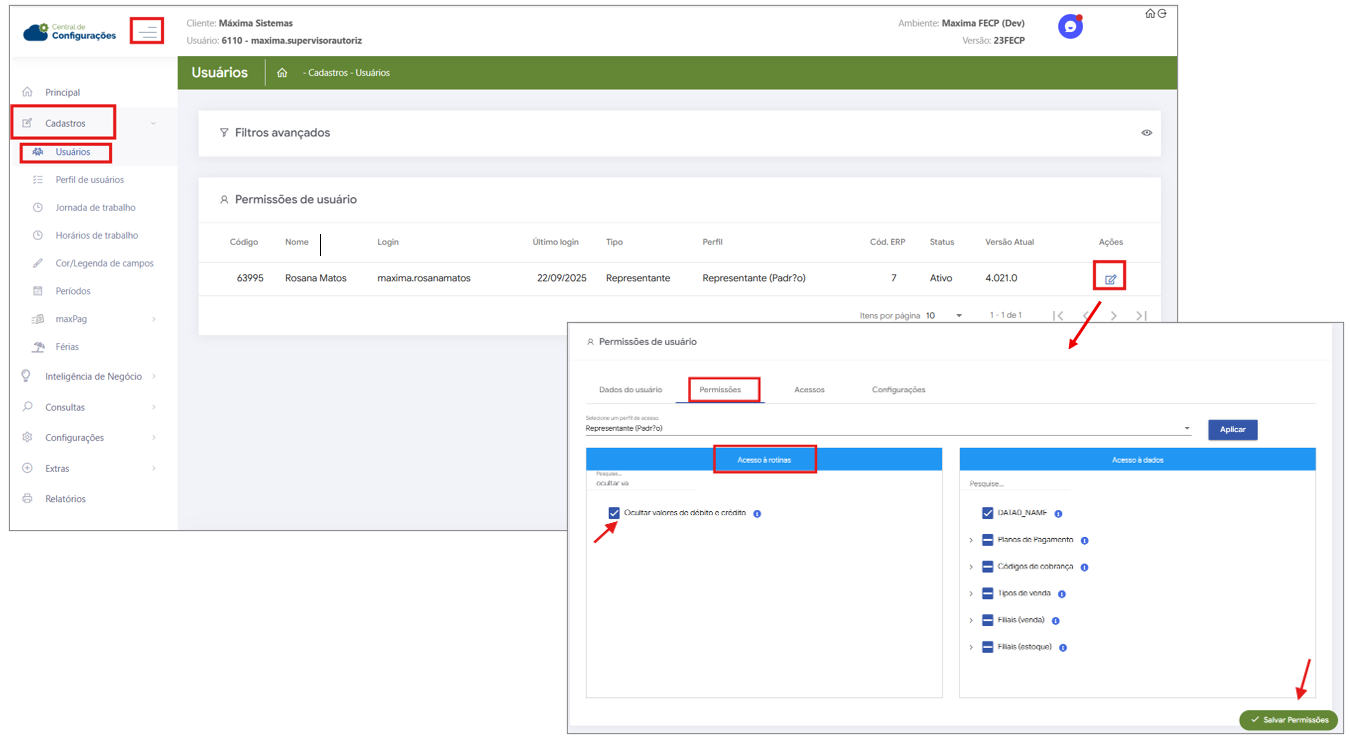Screen dimensions: 1350x737
Task: Click the Salvar Permissões button
Action: [x=1288, y=720]
